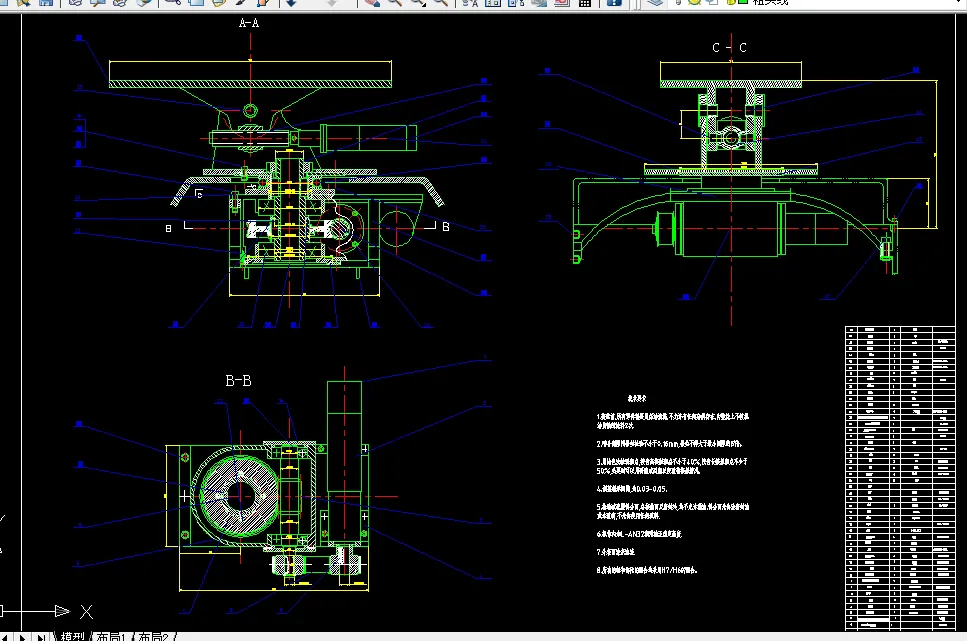Click the UCS X-axis icon
Viewport: 967px width, 641px height.
pyautogui.click(x=46, y=611)
